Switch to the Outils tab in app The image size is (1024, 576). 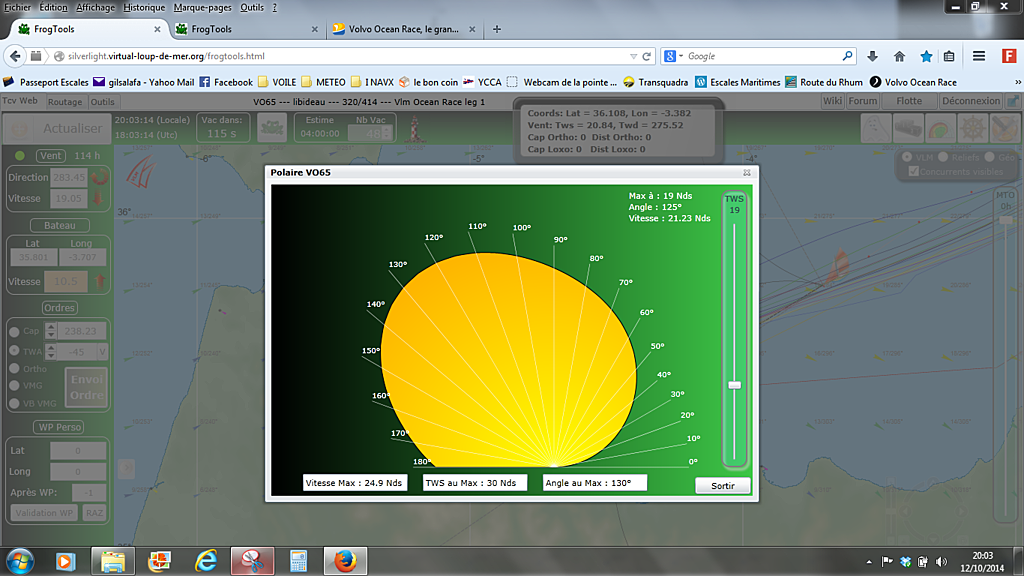(x=103, y=102)
